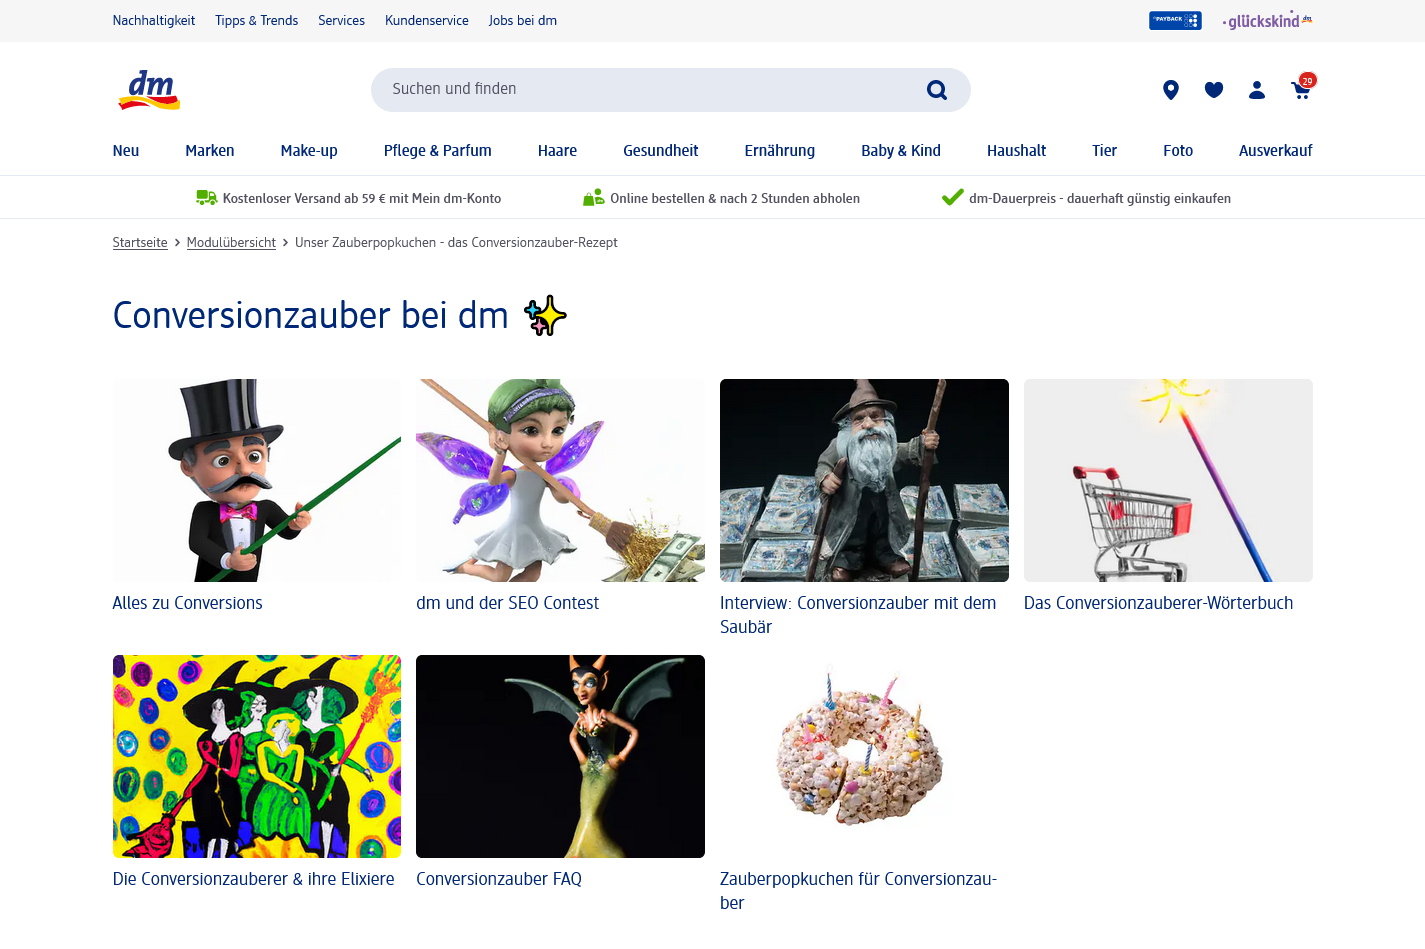Open the Haare menu

pos(557,151)
